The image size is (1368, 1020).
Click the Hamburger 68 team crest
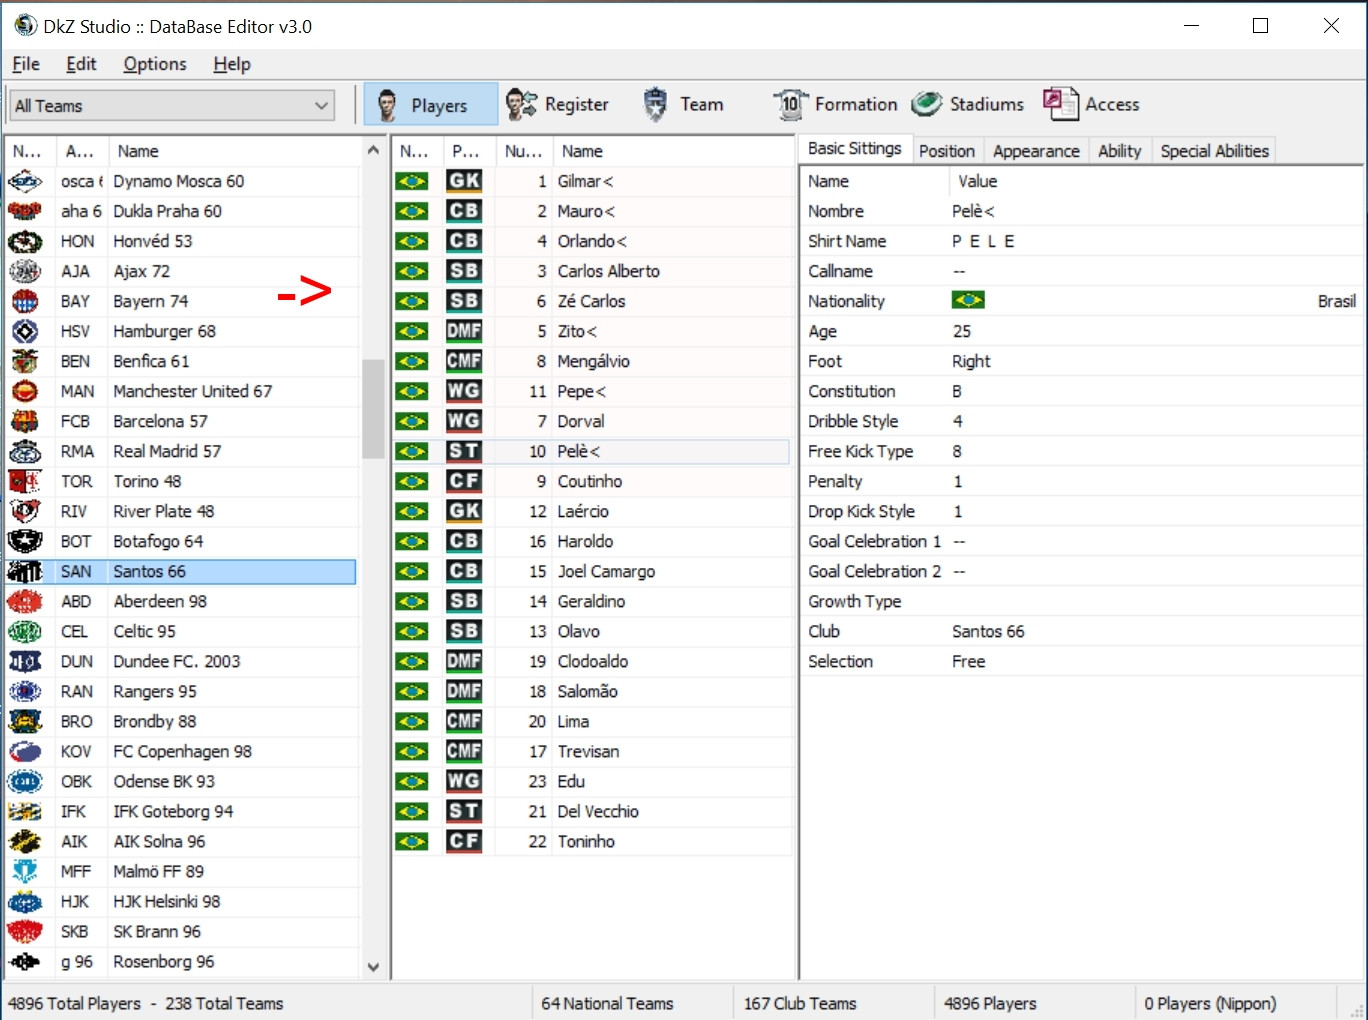(x=25, y=331)
